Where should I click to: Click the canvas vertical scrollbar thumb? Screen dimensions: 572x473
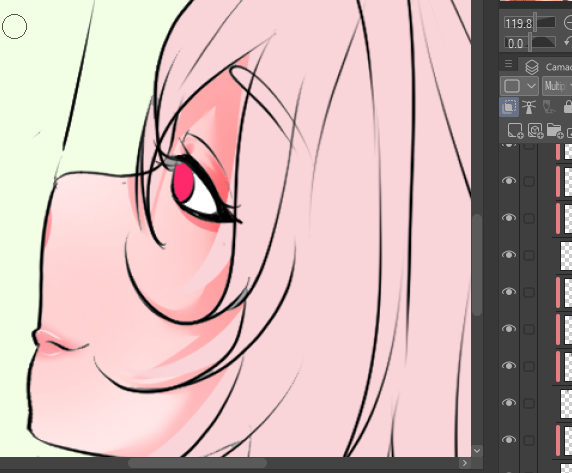[477, 265]
